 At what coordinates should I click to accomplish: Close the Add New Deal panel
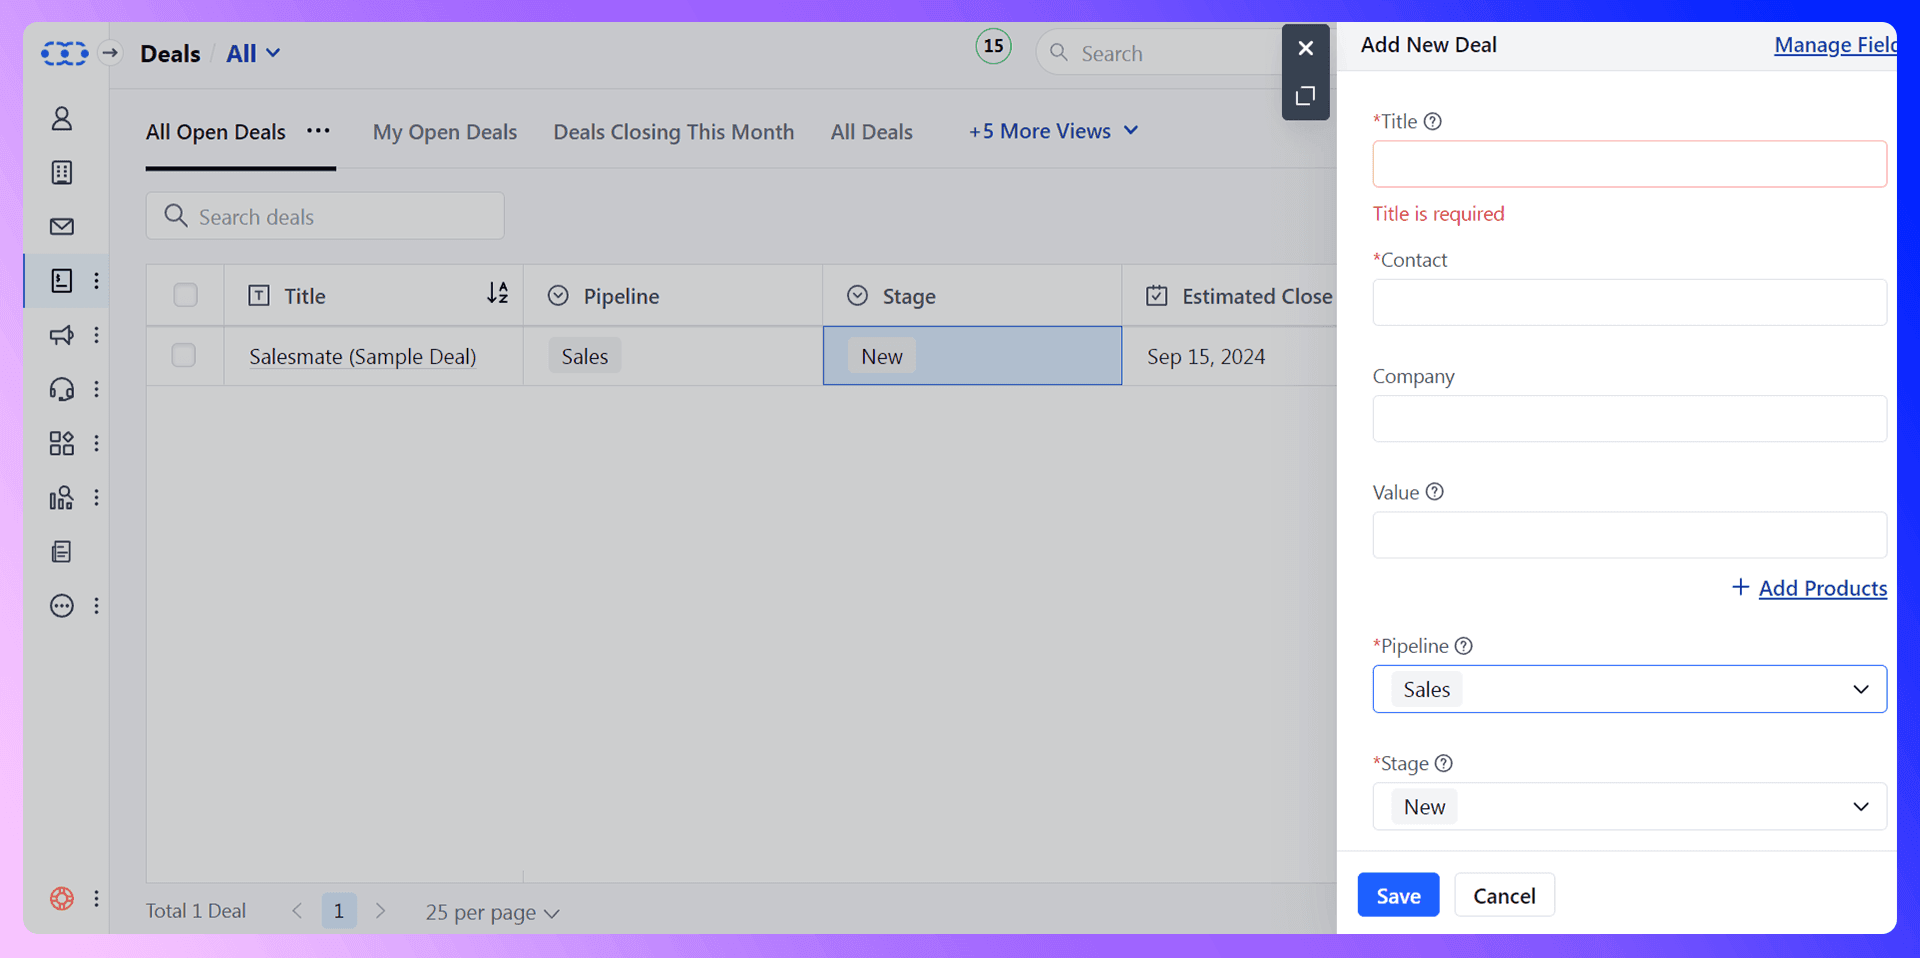pyautogui.click(x=1305, y=48)
